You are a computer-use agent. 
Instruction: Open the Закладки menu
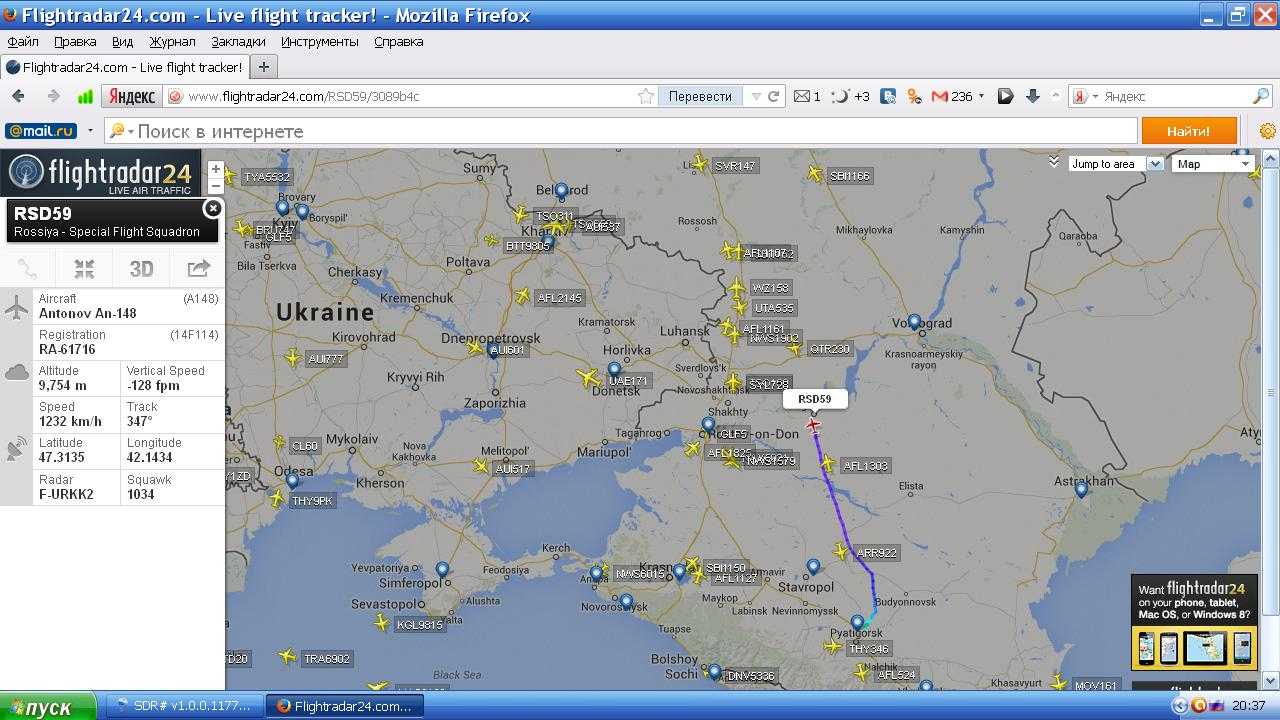click(x=238, y=42)
